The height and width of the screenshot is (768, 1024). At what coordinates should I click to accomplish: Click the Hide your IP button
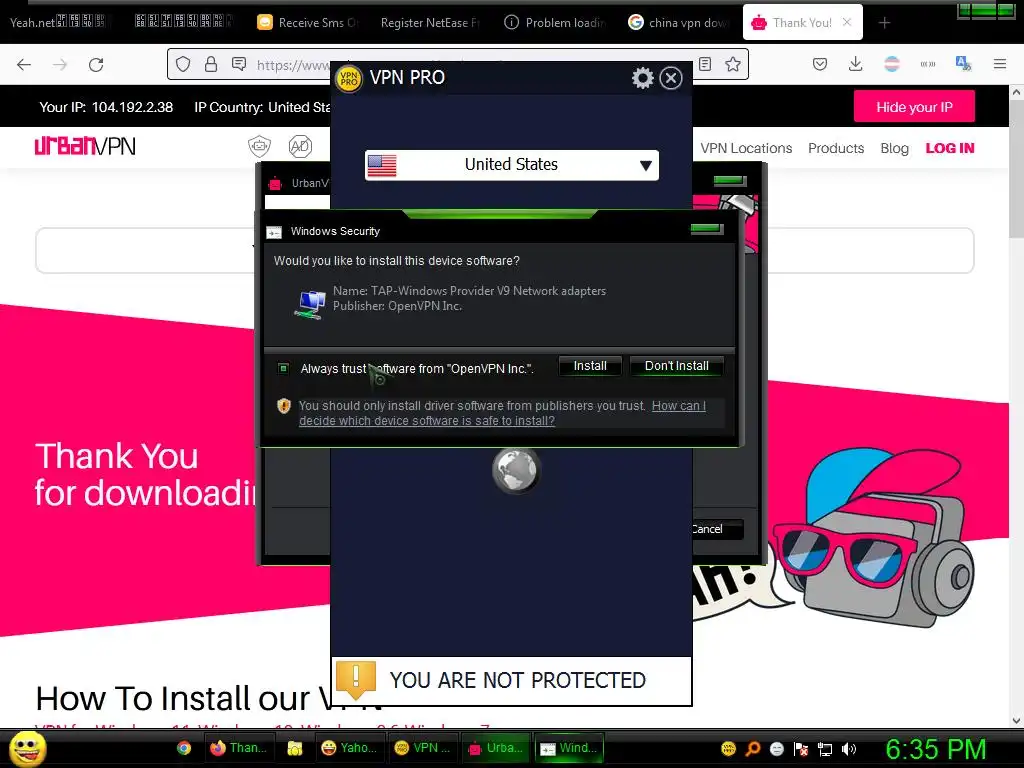[914, 107]
